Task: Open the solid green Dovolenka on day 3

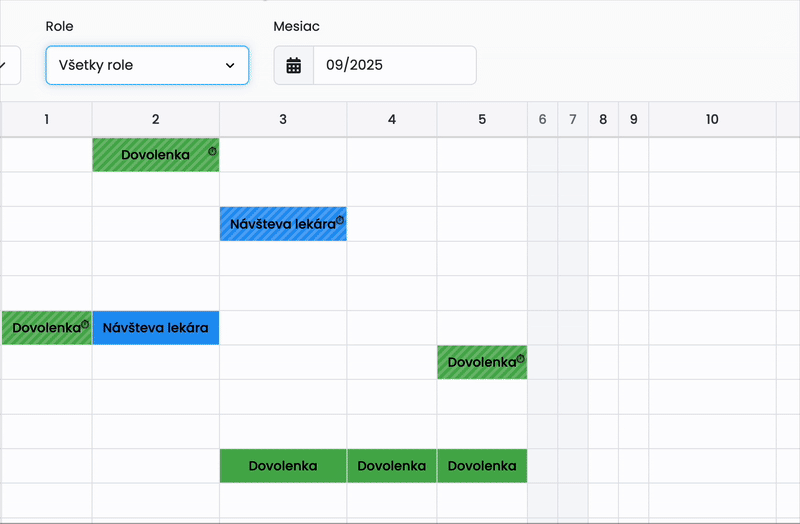Action: coord(283,466)
